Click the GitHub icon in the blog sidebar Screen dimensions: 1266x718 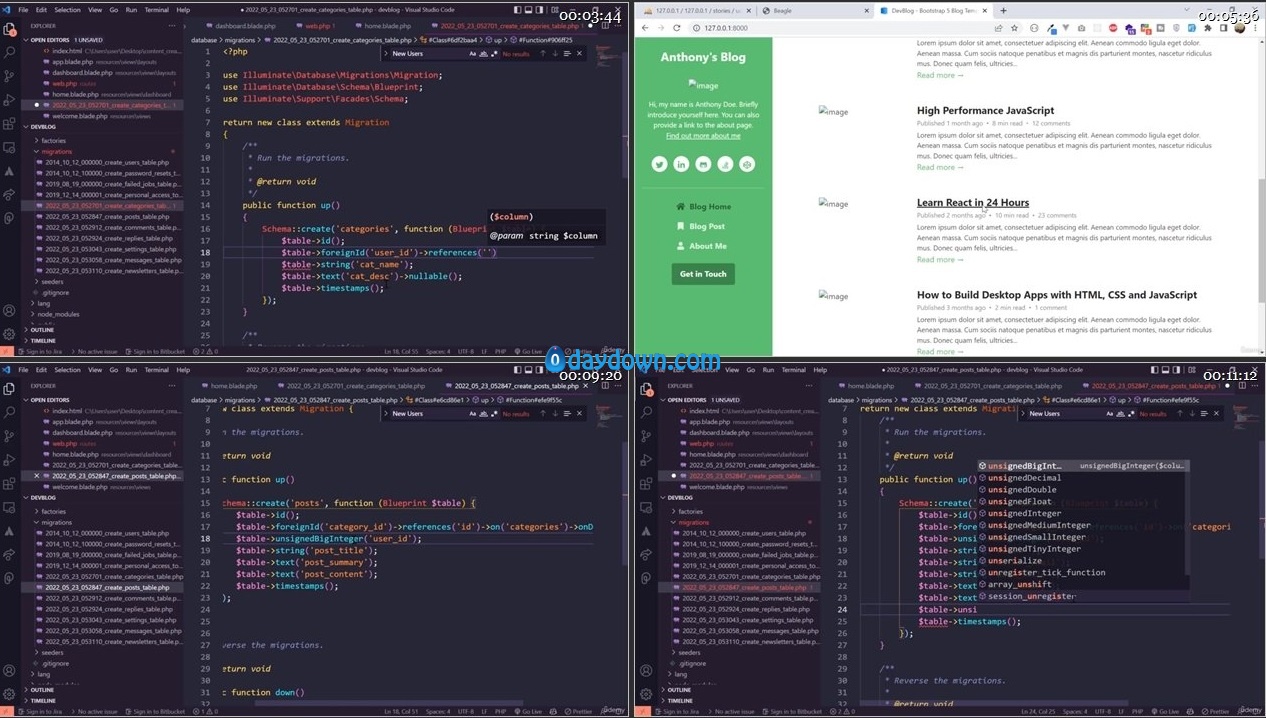pos(703,164)
